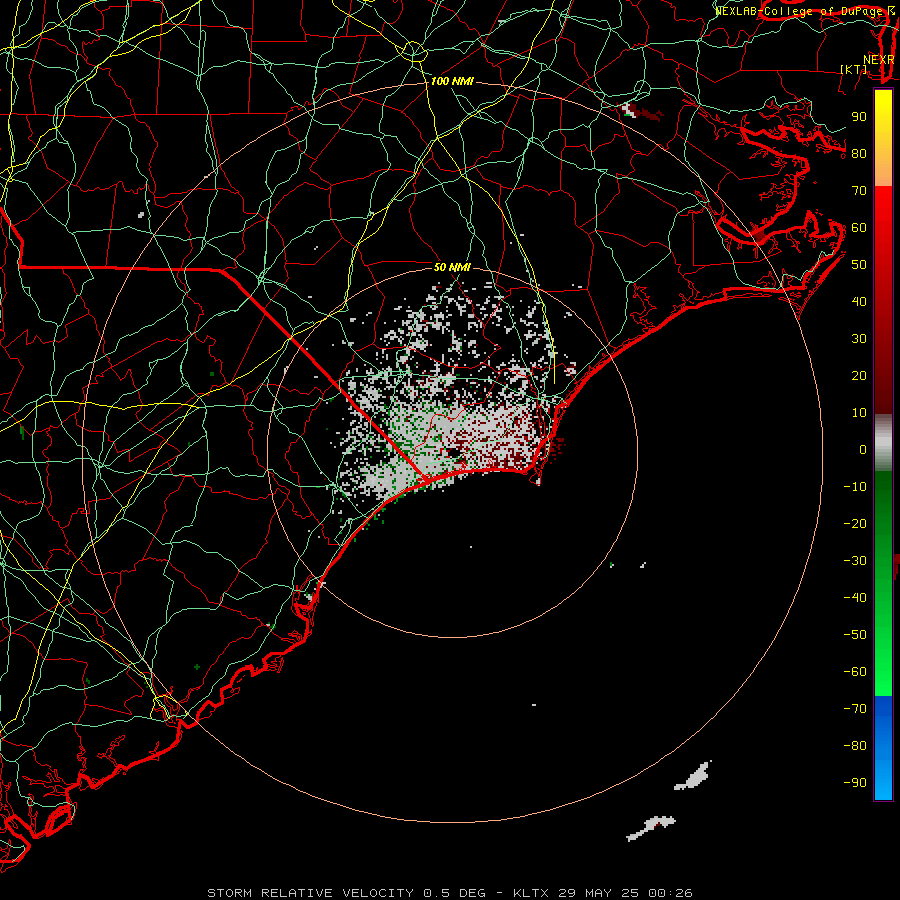Click the blue bottom segment of the color bar
The width and height of the screenshot is (900, 900).
coord(883,748)
